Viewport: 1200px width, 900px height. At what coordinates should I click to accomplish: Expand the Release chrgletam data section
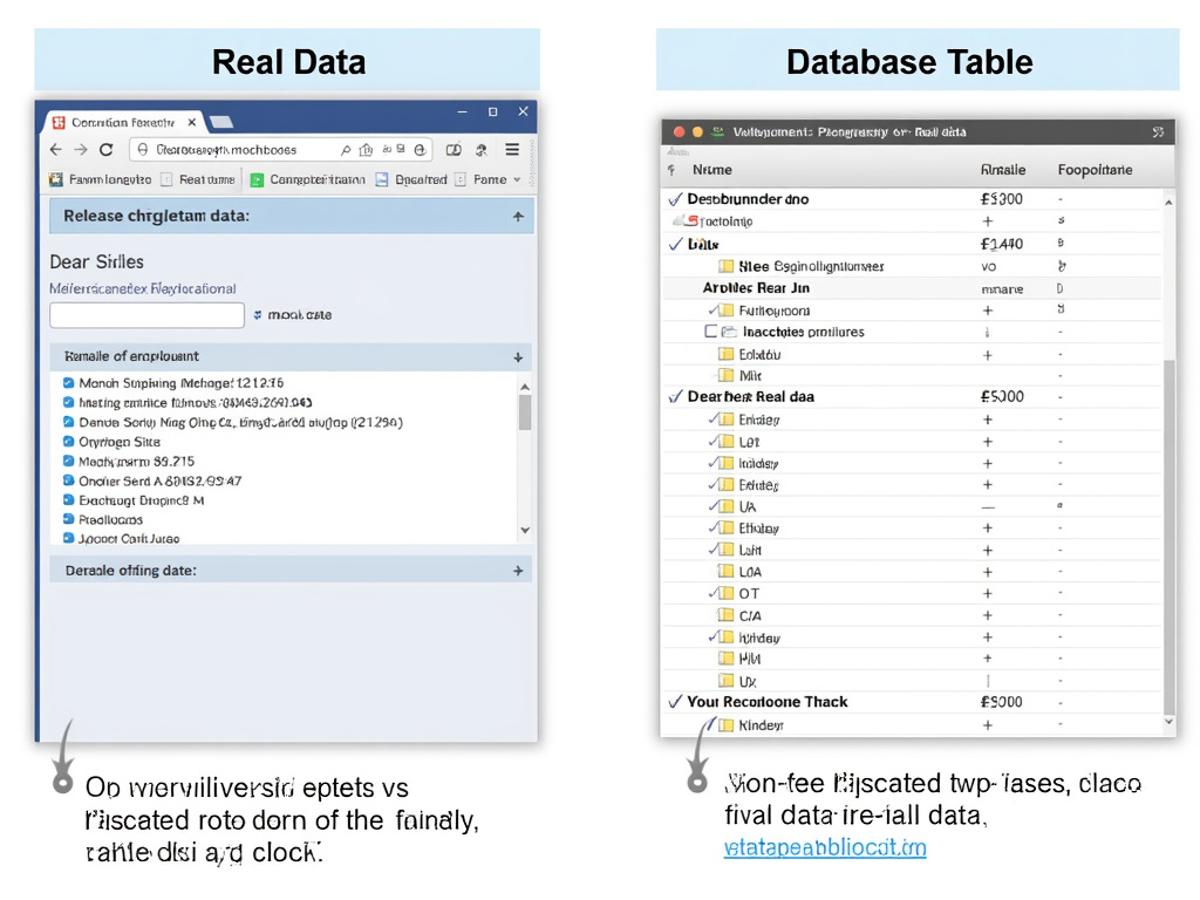click(x=519, y=215)
